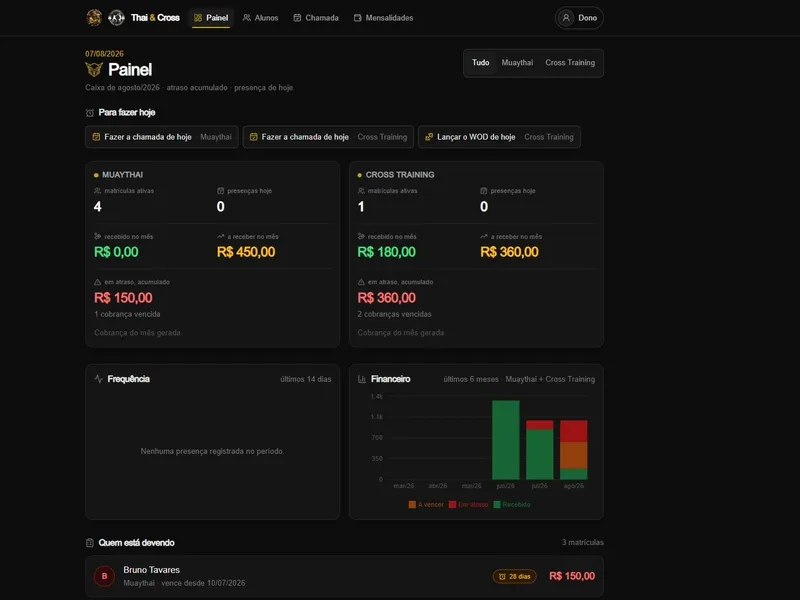Open the Chamada tab

click(x=316, y=18)
